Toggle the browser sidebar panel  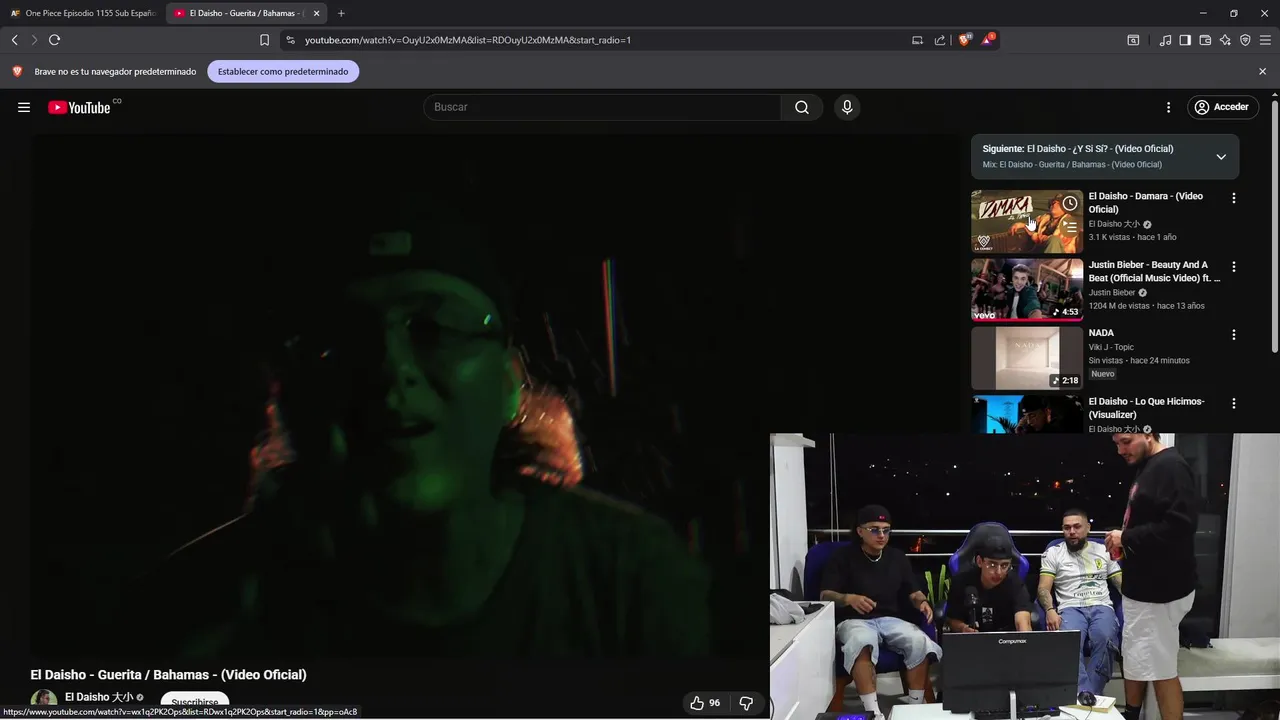click(1185, 40)
